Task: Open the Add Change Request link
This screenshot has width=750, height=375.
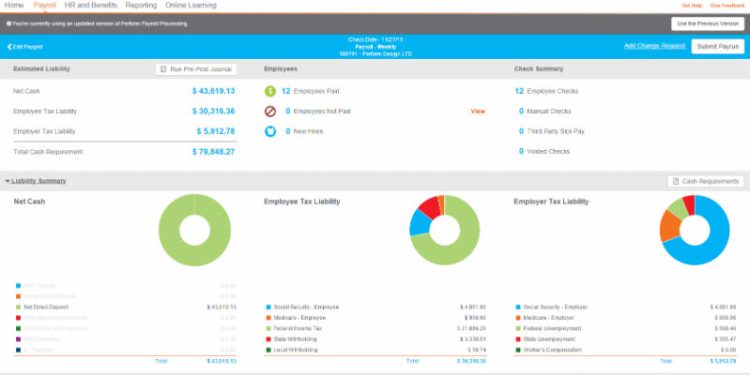Action: point(655,46)
